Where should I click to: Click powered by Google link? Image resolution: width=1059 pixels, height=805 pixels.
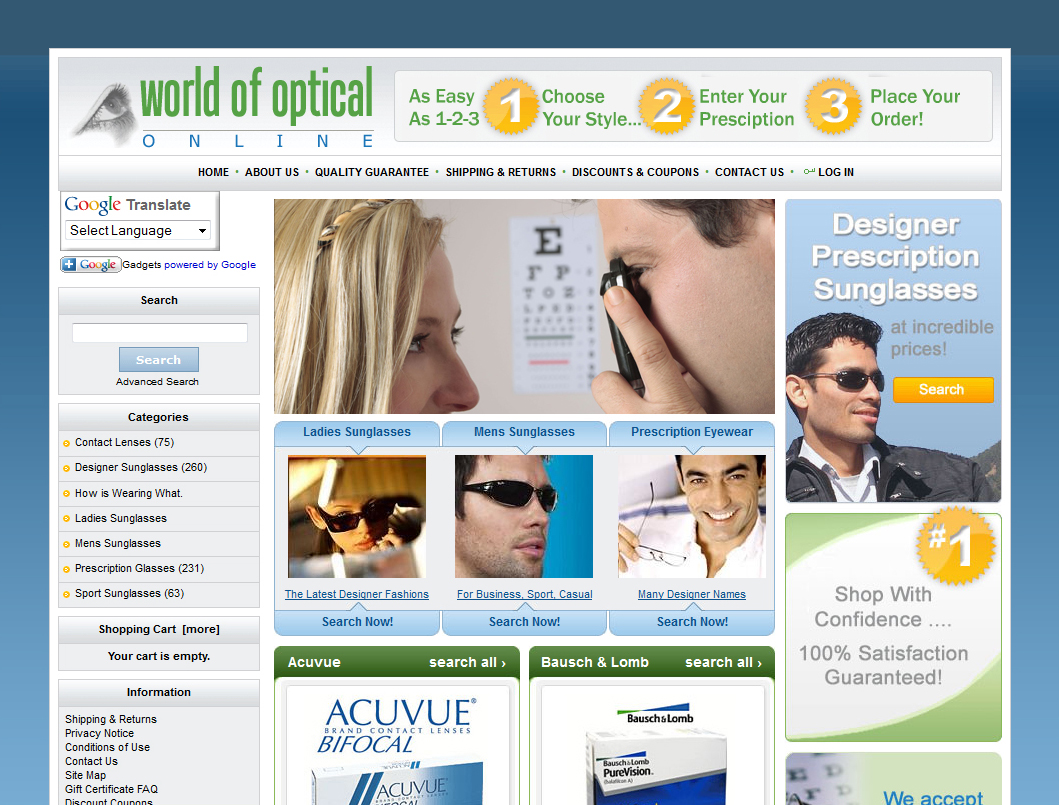click(x=209, y=265)
